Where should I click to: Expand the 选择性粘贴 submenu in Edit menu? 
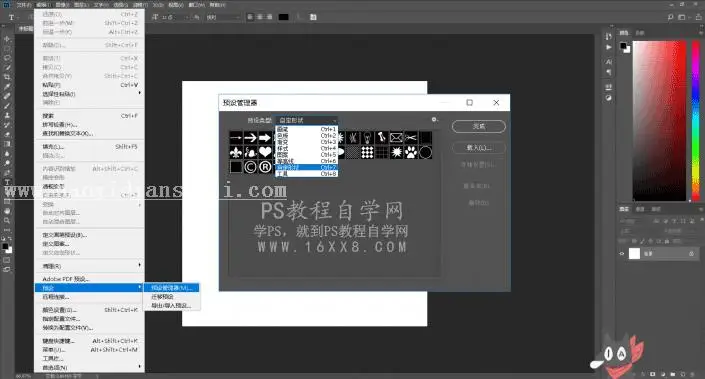[89, 94]
